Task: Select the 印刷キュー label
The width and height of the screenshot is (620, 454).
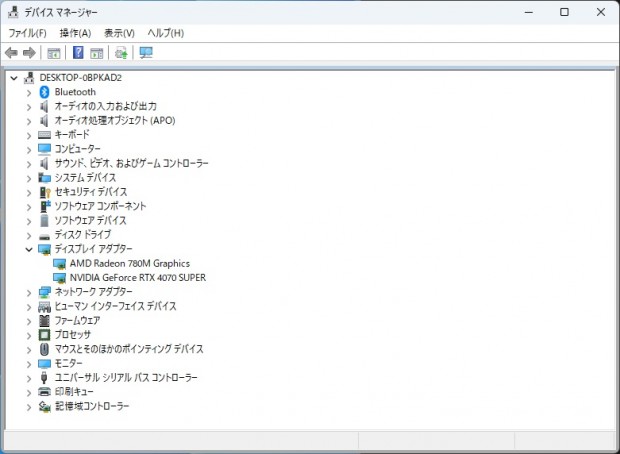Action: (74, 392)
